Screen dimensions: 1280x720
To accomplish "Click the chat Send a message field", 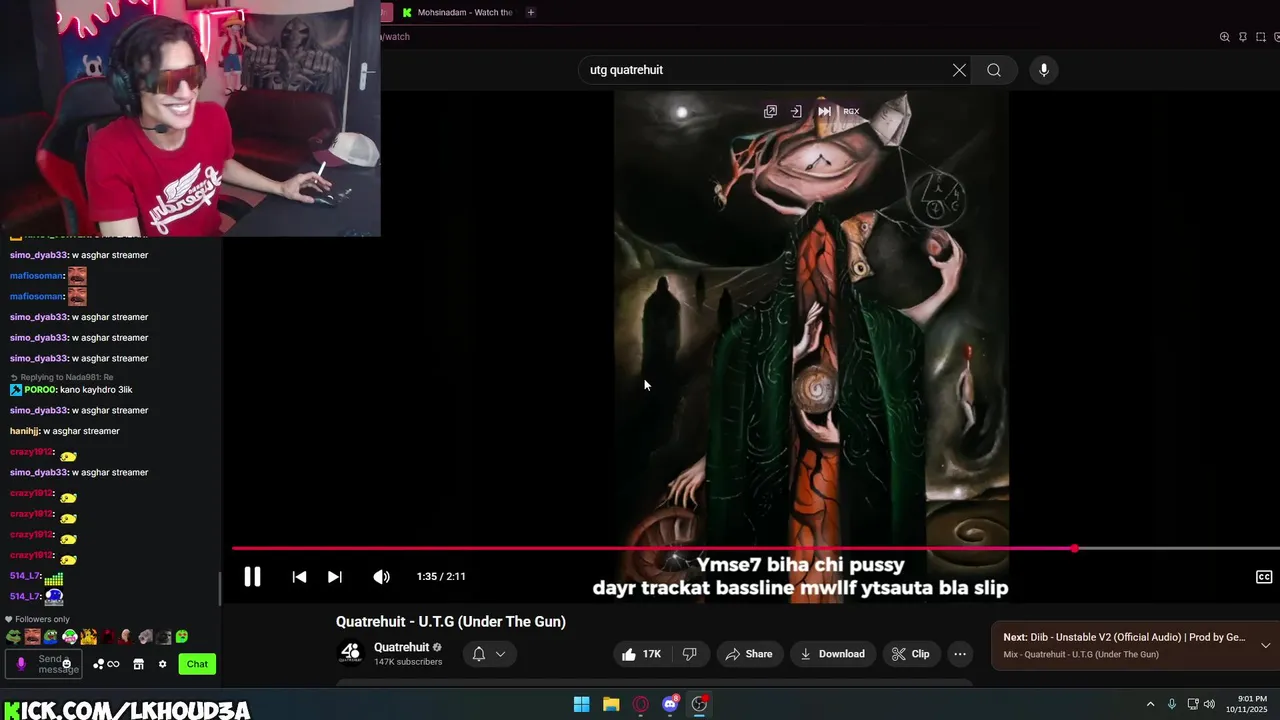I will click(44, 664).
